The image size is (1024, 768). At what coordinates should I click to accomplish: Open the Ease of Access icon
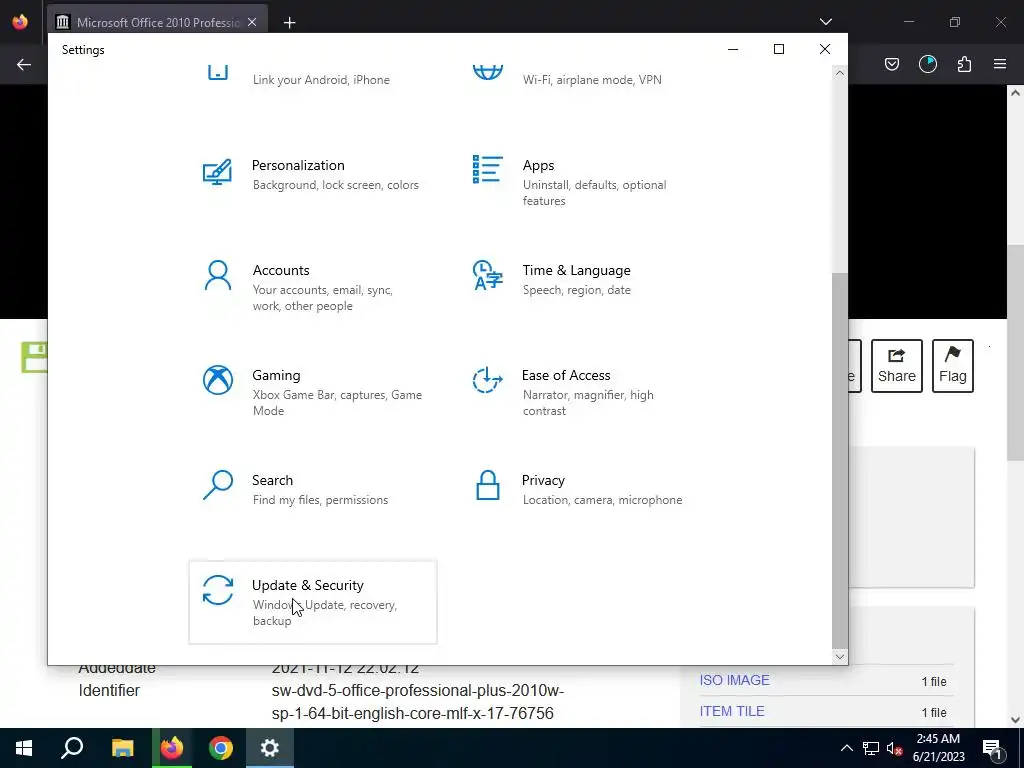click(x=487, y=380)
